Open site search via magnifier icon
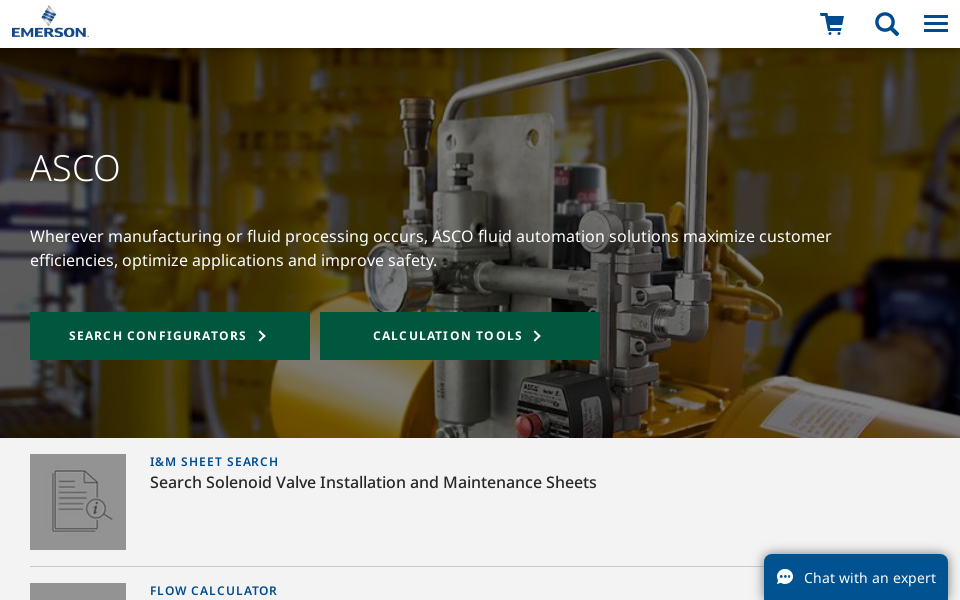 [886, 24]
